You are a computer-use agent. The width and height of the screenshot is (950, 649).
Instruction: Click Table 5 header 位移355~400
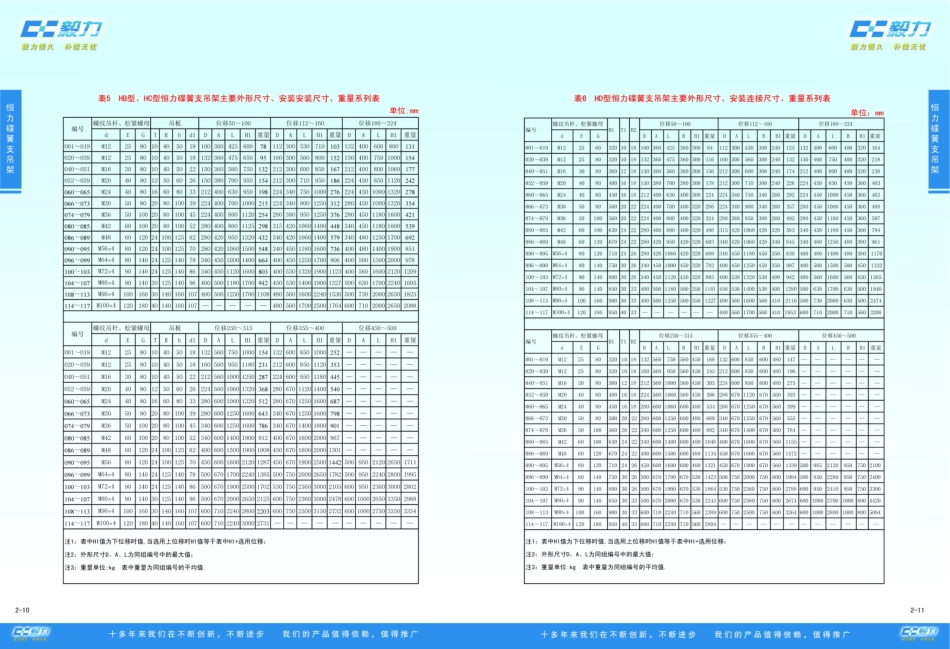tap(306, 328)
